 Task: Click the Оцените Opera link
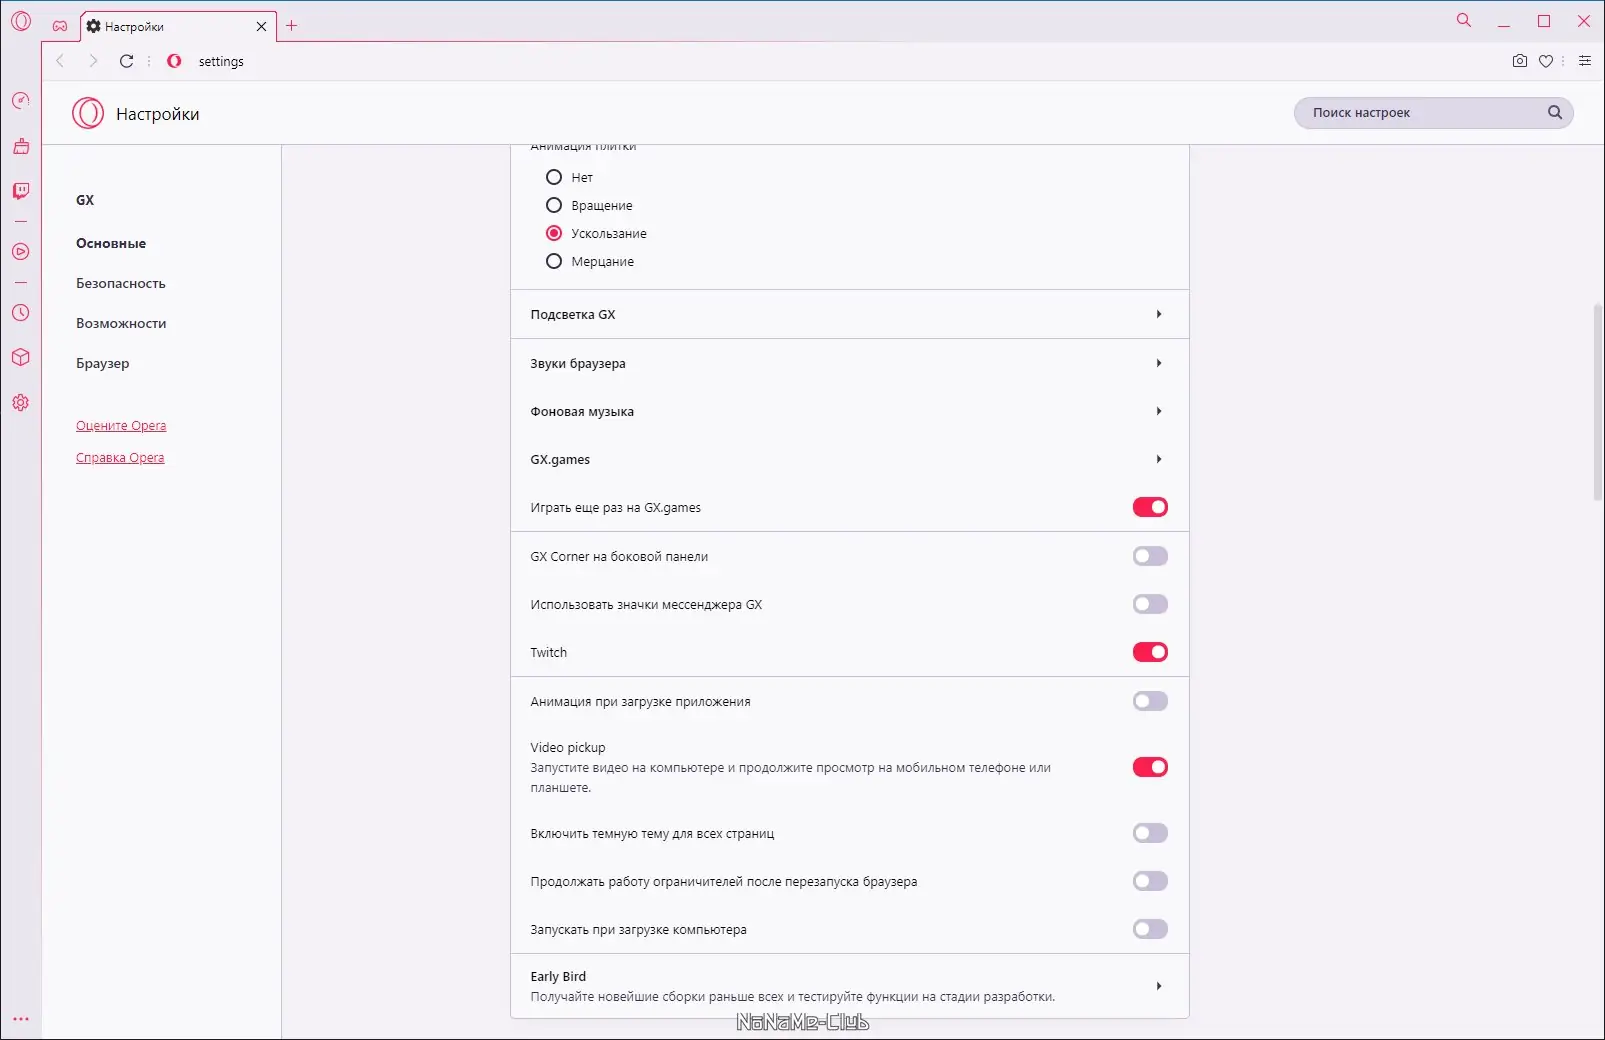[x=121, y=426]
